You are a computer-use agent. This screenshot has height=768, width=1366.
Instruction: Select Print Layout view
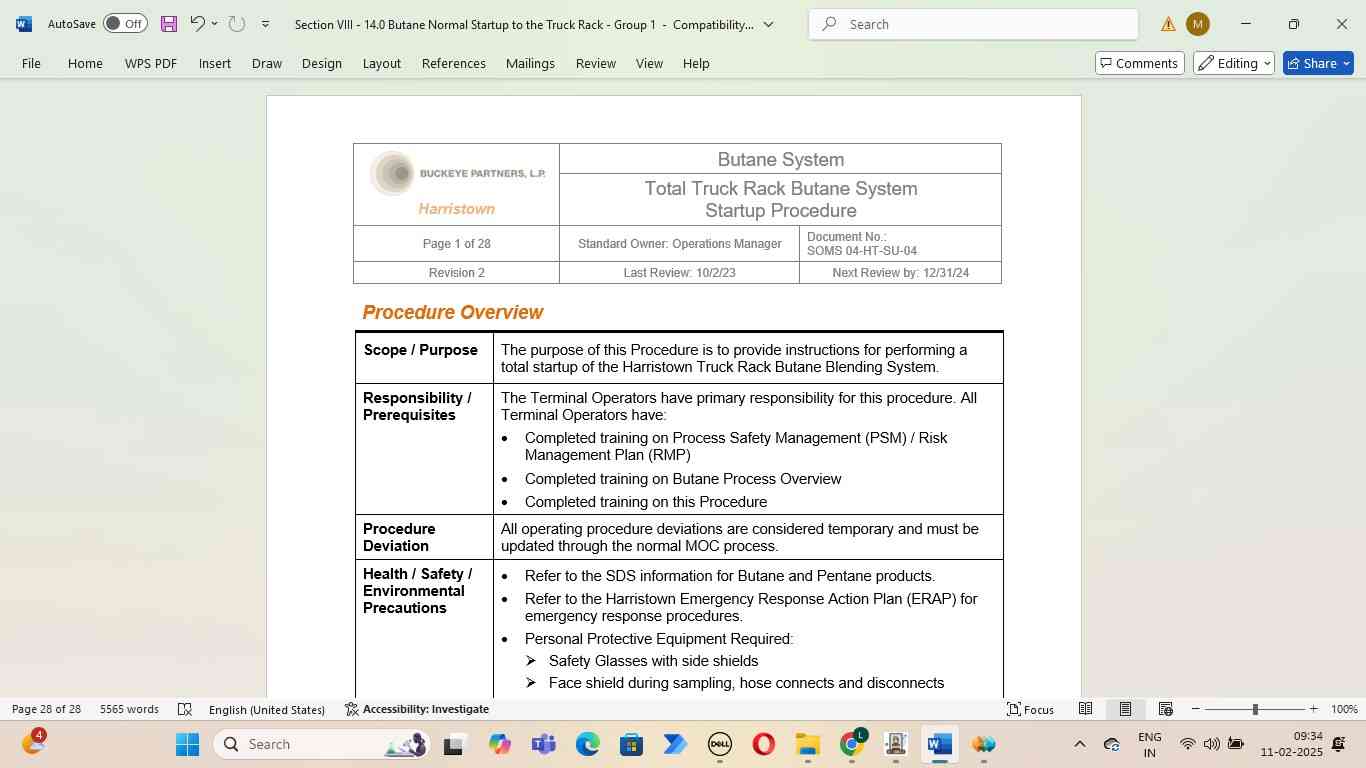click(x=1125, y=709)
